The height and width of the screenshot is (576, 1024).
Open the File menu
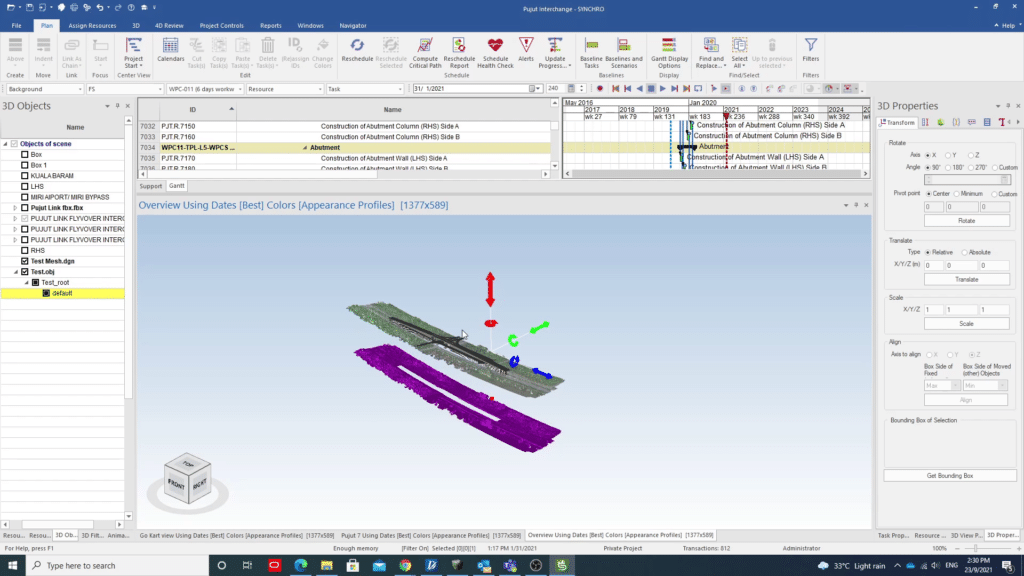16,25
